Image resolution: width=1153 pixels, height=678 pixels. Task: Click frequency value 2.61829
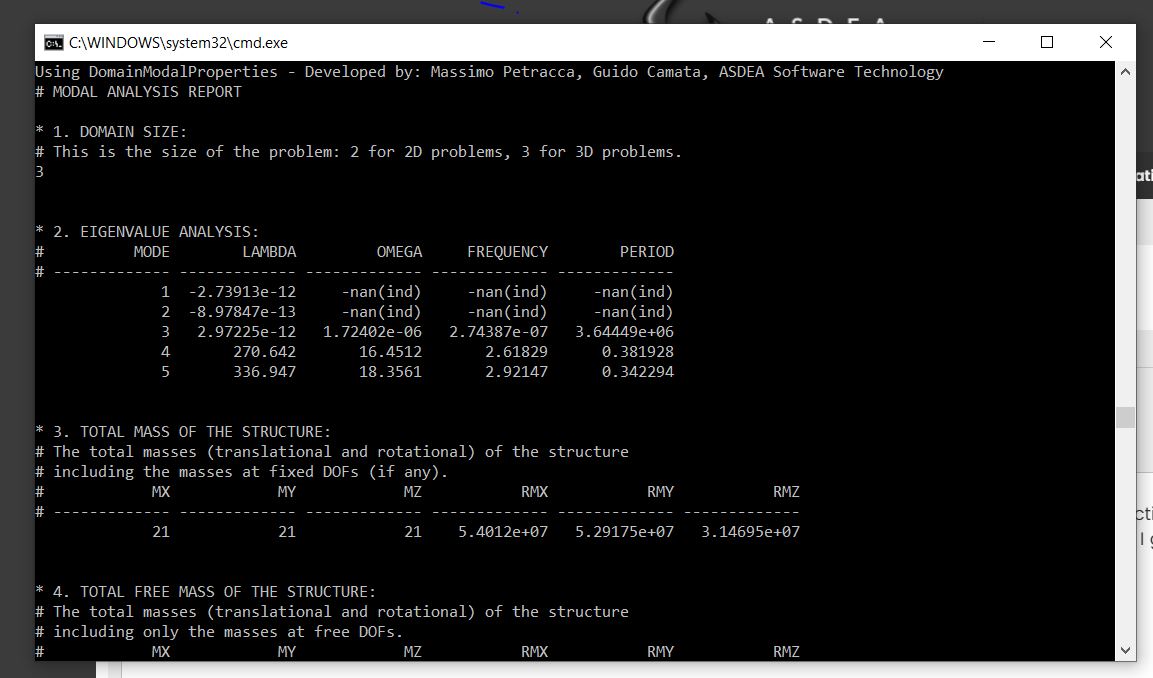tap(516, 352)
